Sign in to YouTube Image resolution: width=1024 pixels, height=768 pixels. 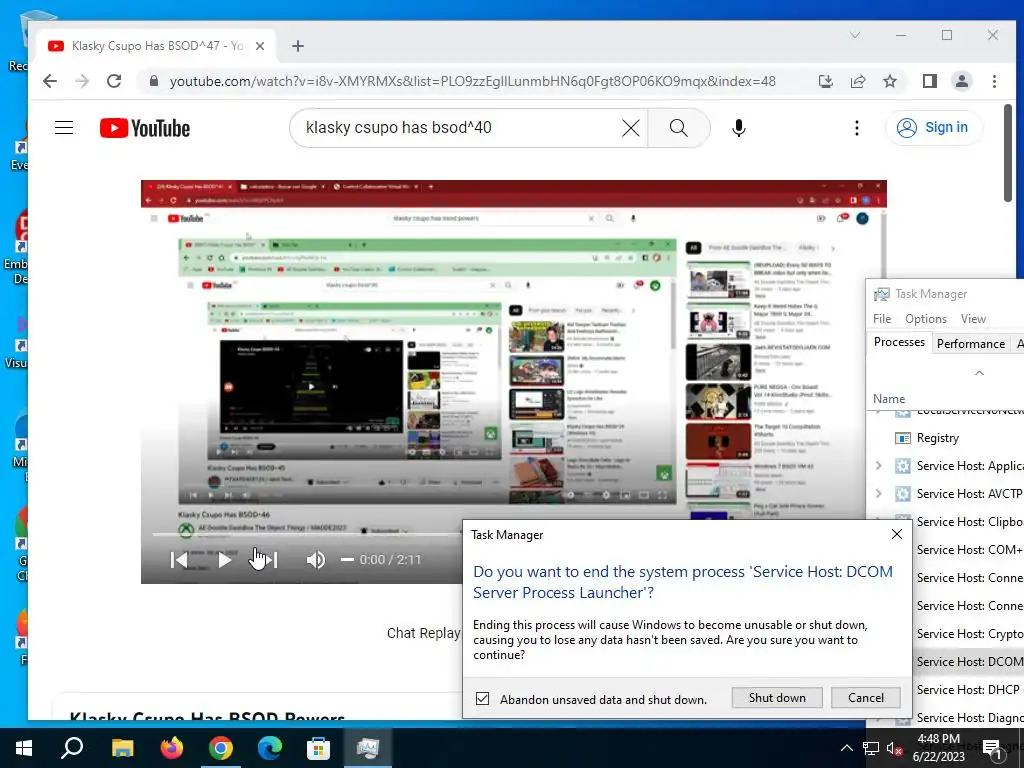(933, 127)
